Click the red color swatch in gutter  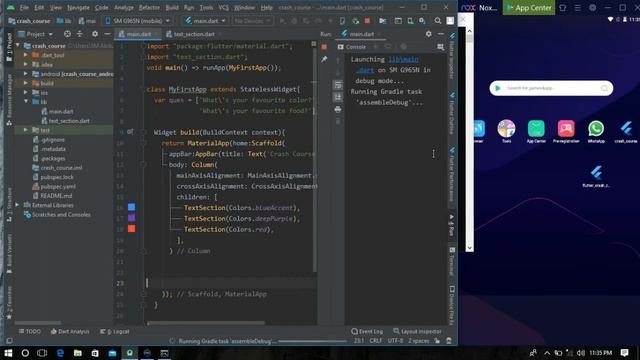tap(131, 229)
